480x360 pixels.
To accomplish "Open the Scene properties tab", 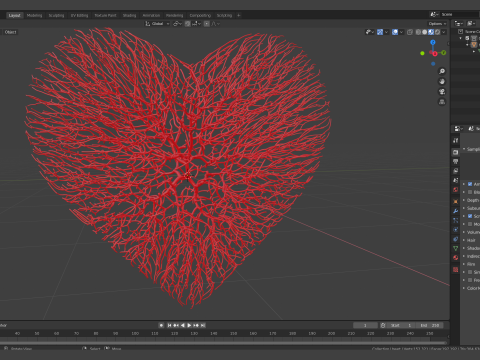I will 455,180.
